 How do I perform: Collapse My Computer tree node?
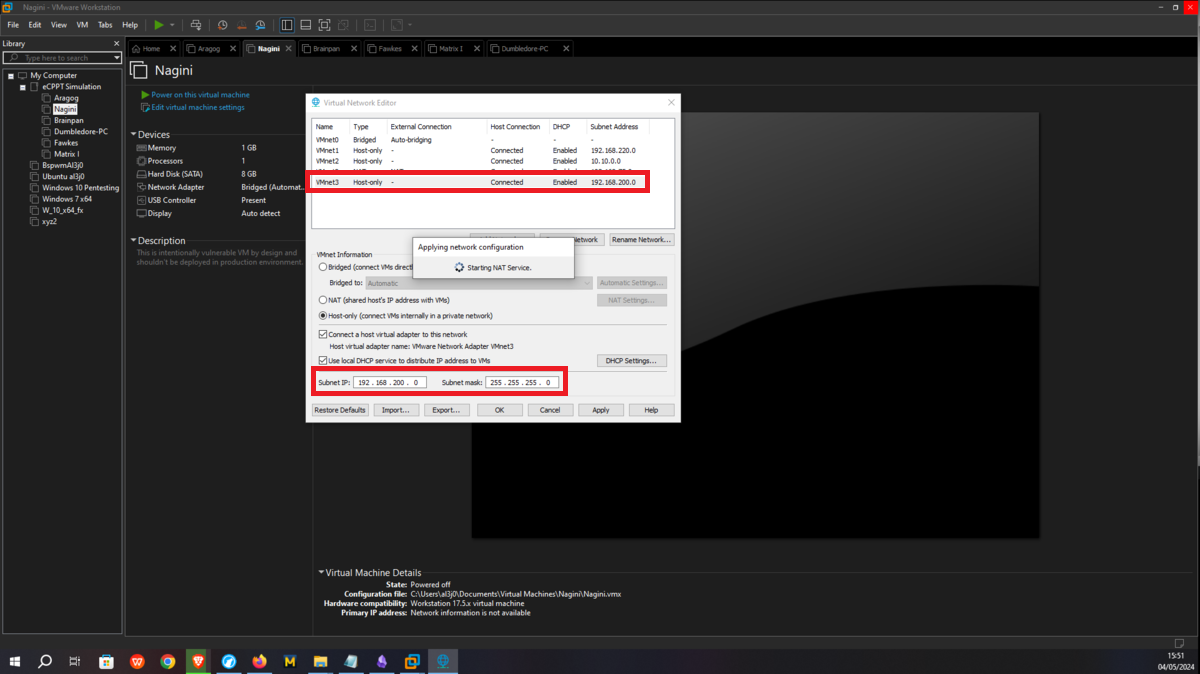click(10, 75)
